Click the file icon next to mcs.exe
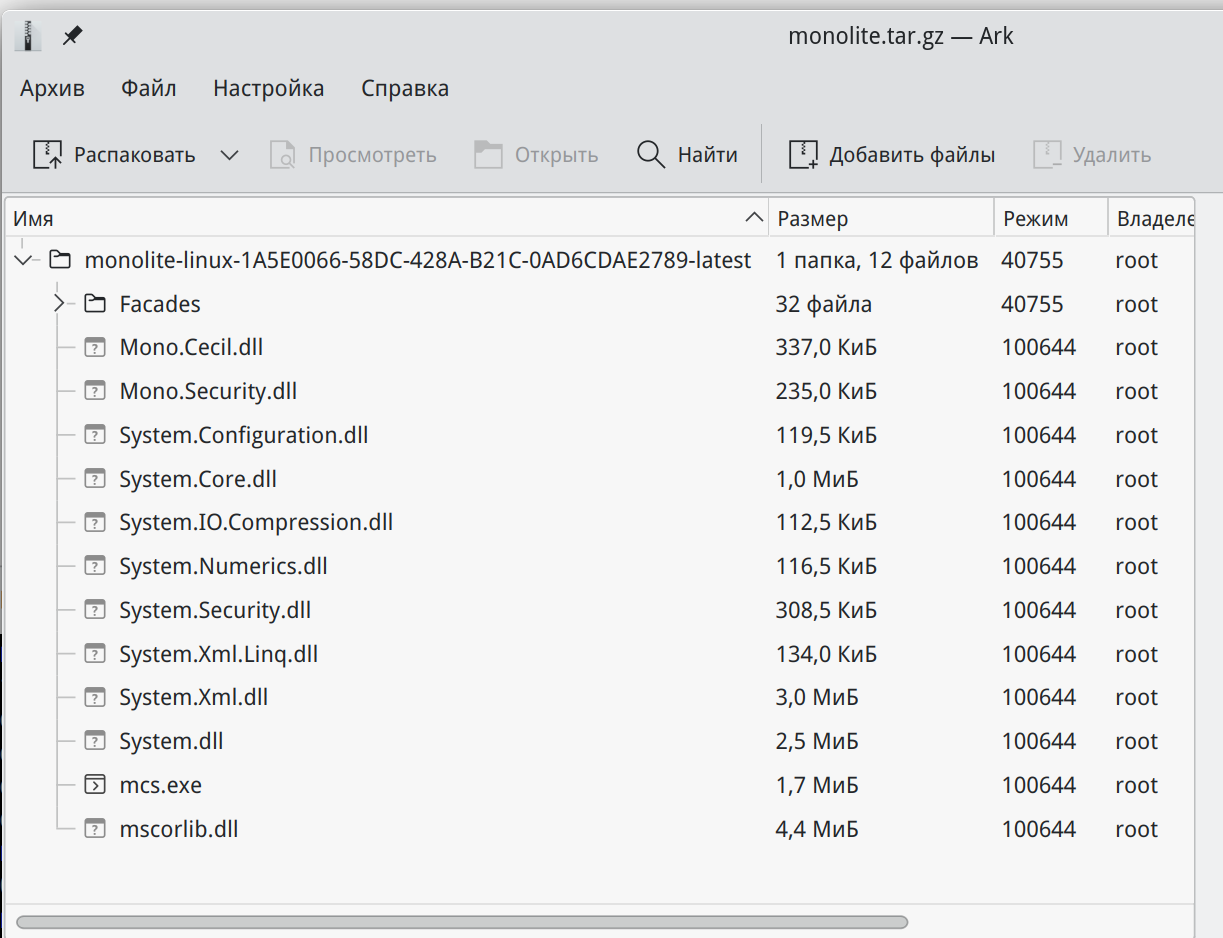1223x938 pixels. pos(95,785)
